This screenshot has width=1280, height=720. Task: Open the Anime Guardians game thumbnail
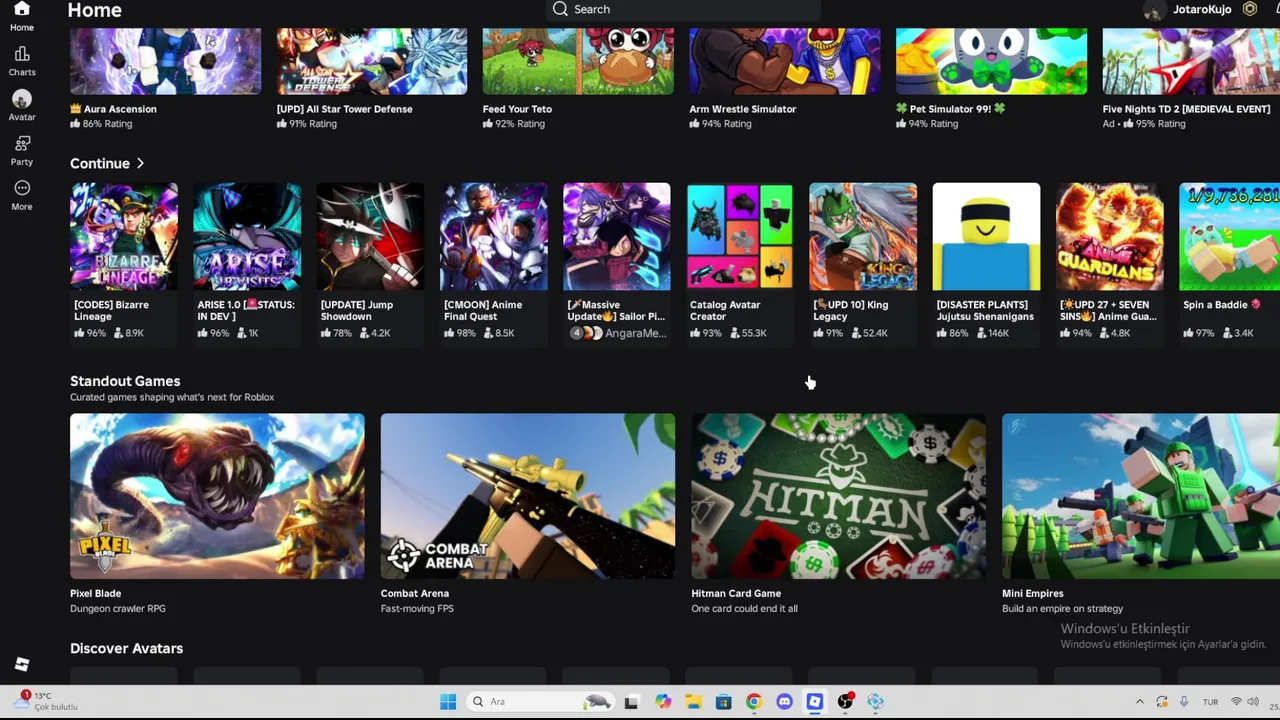coord(1110,236)
